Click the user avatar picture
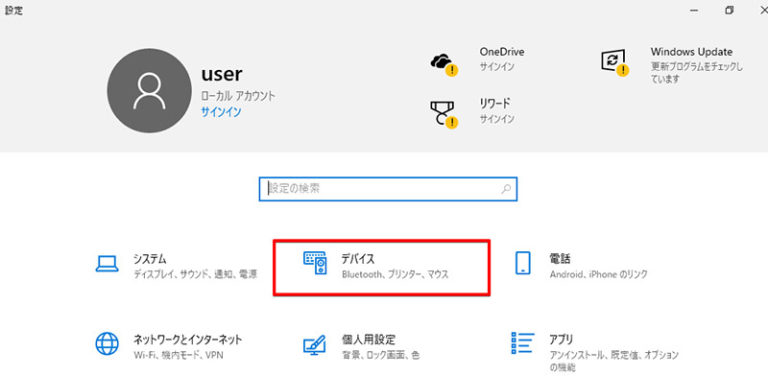 pyautogui.click(x=149, y=91)
